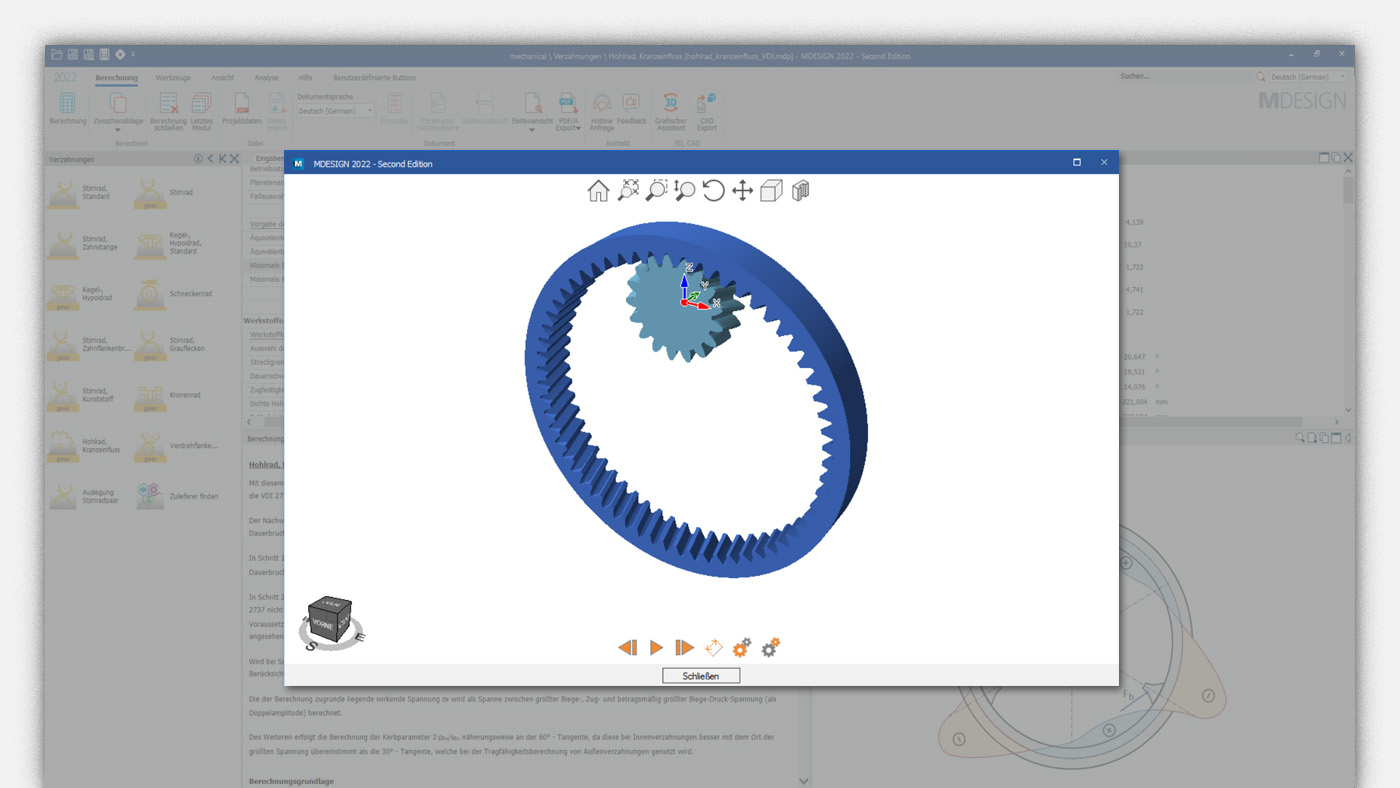Image resolution: width=1400 pixels, height=788 pixels.
Task: Select the Kegel-, Hypoidrad, Standard module
Action: [x=169, y=243]
